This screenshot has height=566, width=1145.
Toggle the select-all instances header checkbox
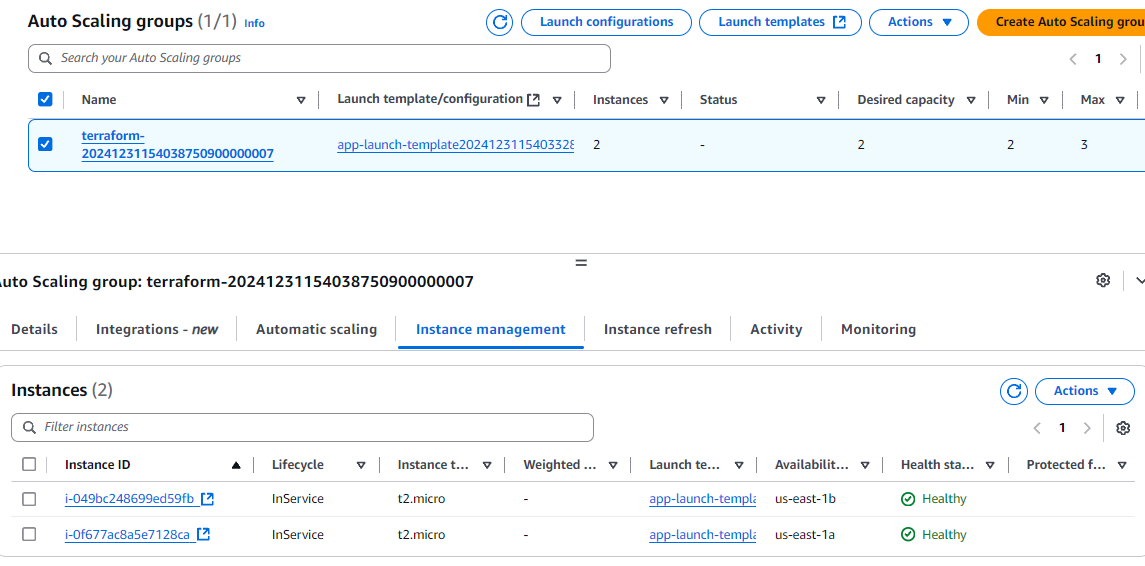29,465
